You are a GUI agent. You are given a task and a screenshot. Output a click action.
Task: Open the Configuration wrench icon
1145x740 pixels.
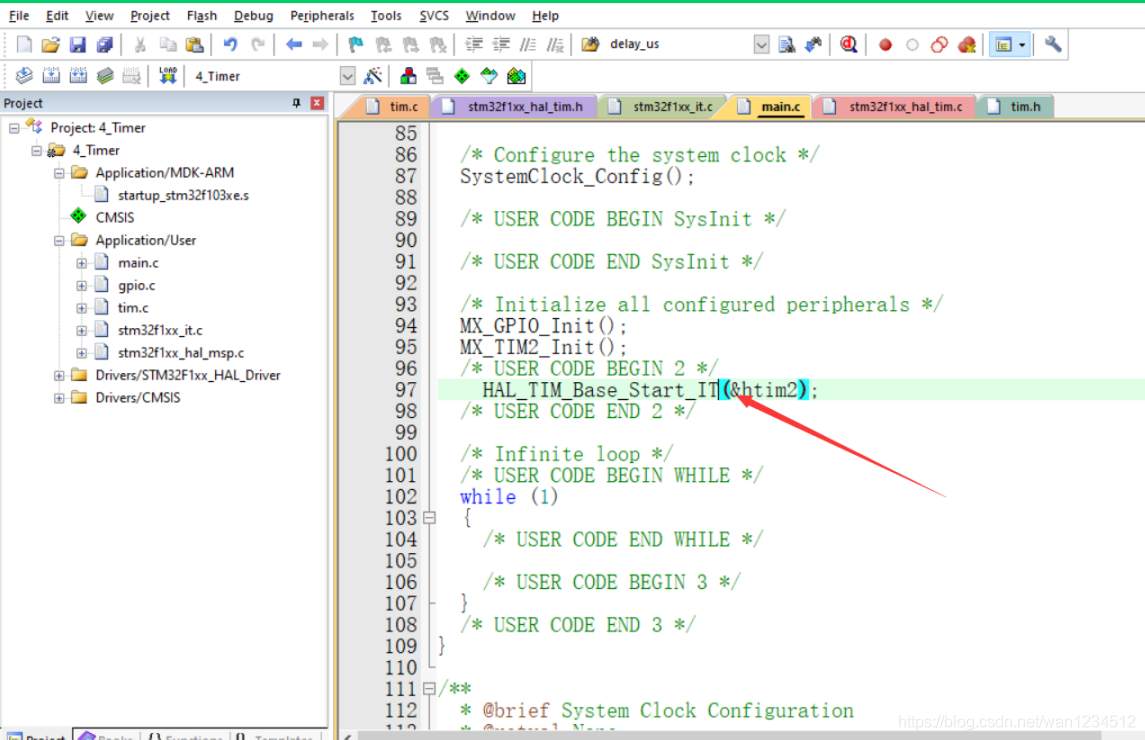coord(1052,44)
